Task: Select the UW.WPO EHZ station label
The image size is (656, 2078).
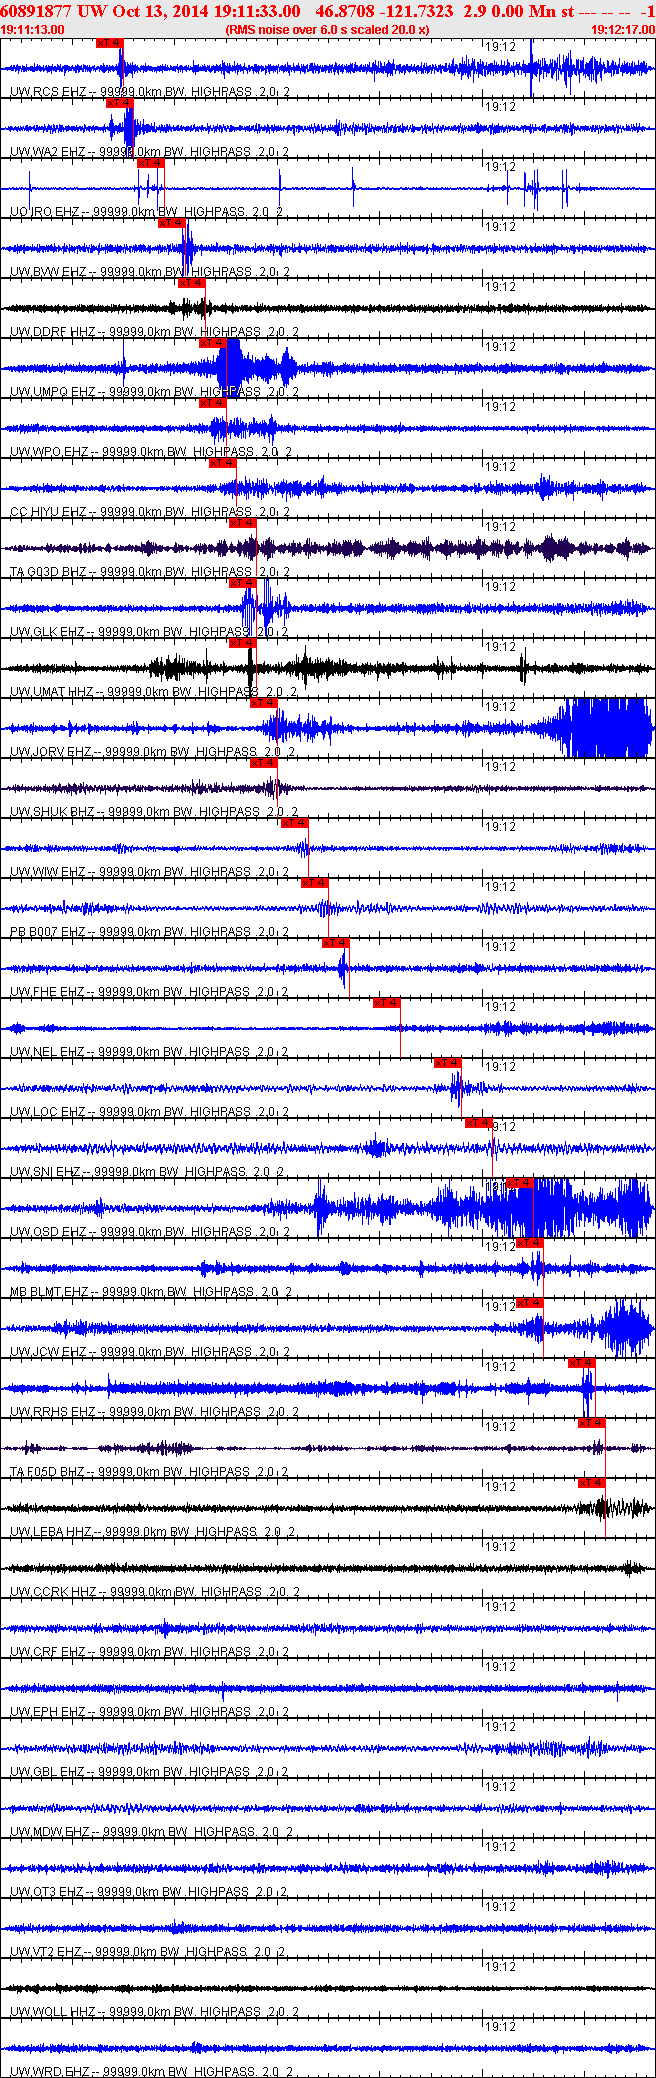Action: click(x=49, y=452)
